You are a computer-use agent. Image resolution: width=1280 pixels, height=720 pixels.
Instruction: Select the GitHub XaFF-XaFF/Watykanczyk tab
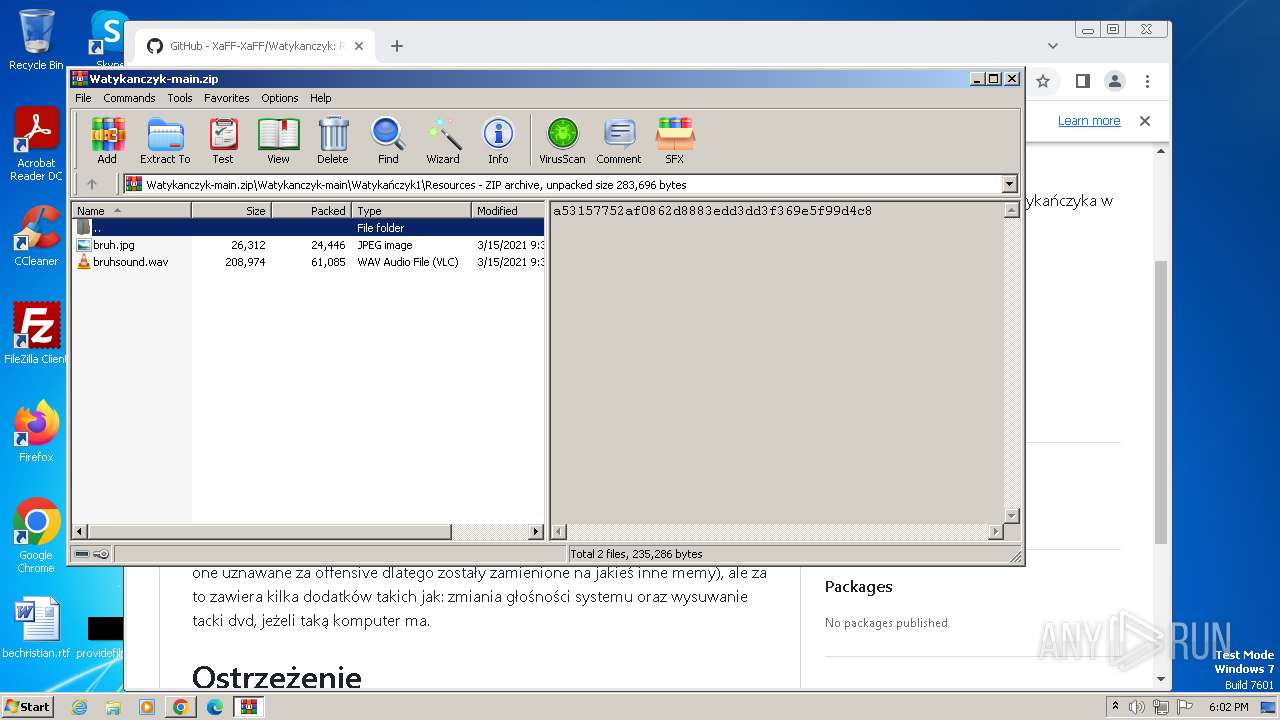(255, 46)
